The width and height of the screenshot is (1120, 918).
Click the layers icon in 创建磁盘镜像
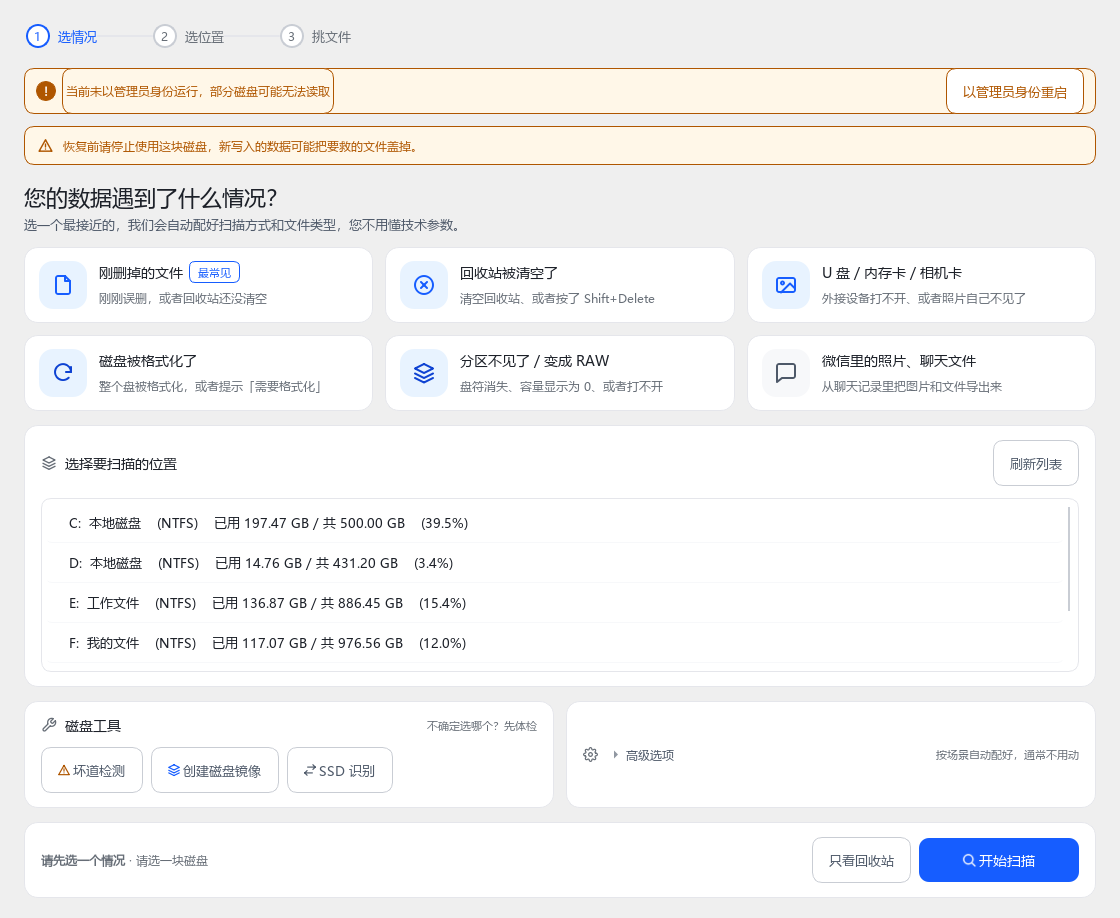click(x=174, y=770)
